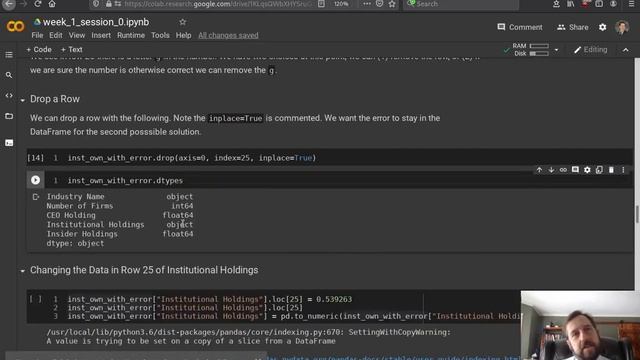Open the find and replace sidebar
This screenshot has width=640, height=360.
pos(9,75)
